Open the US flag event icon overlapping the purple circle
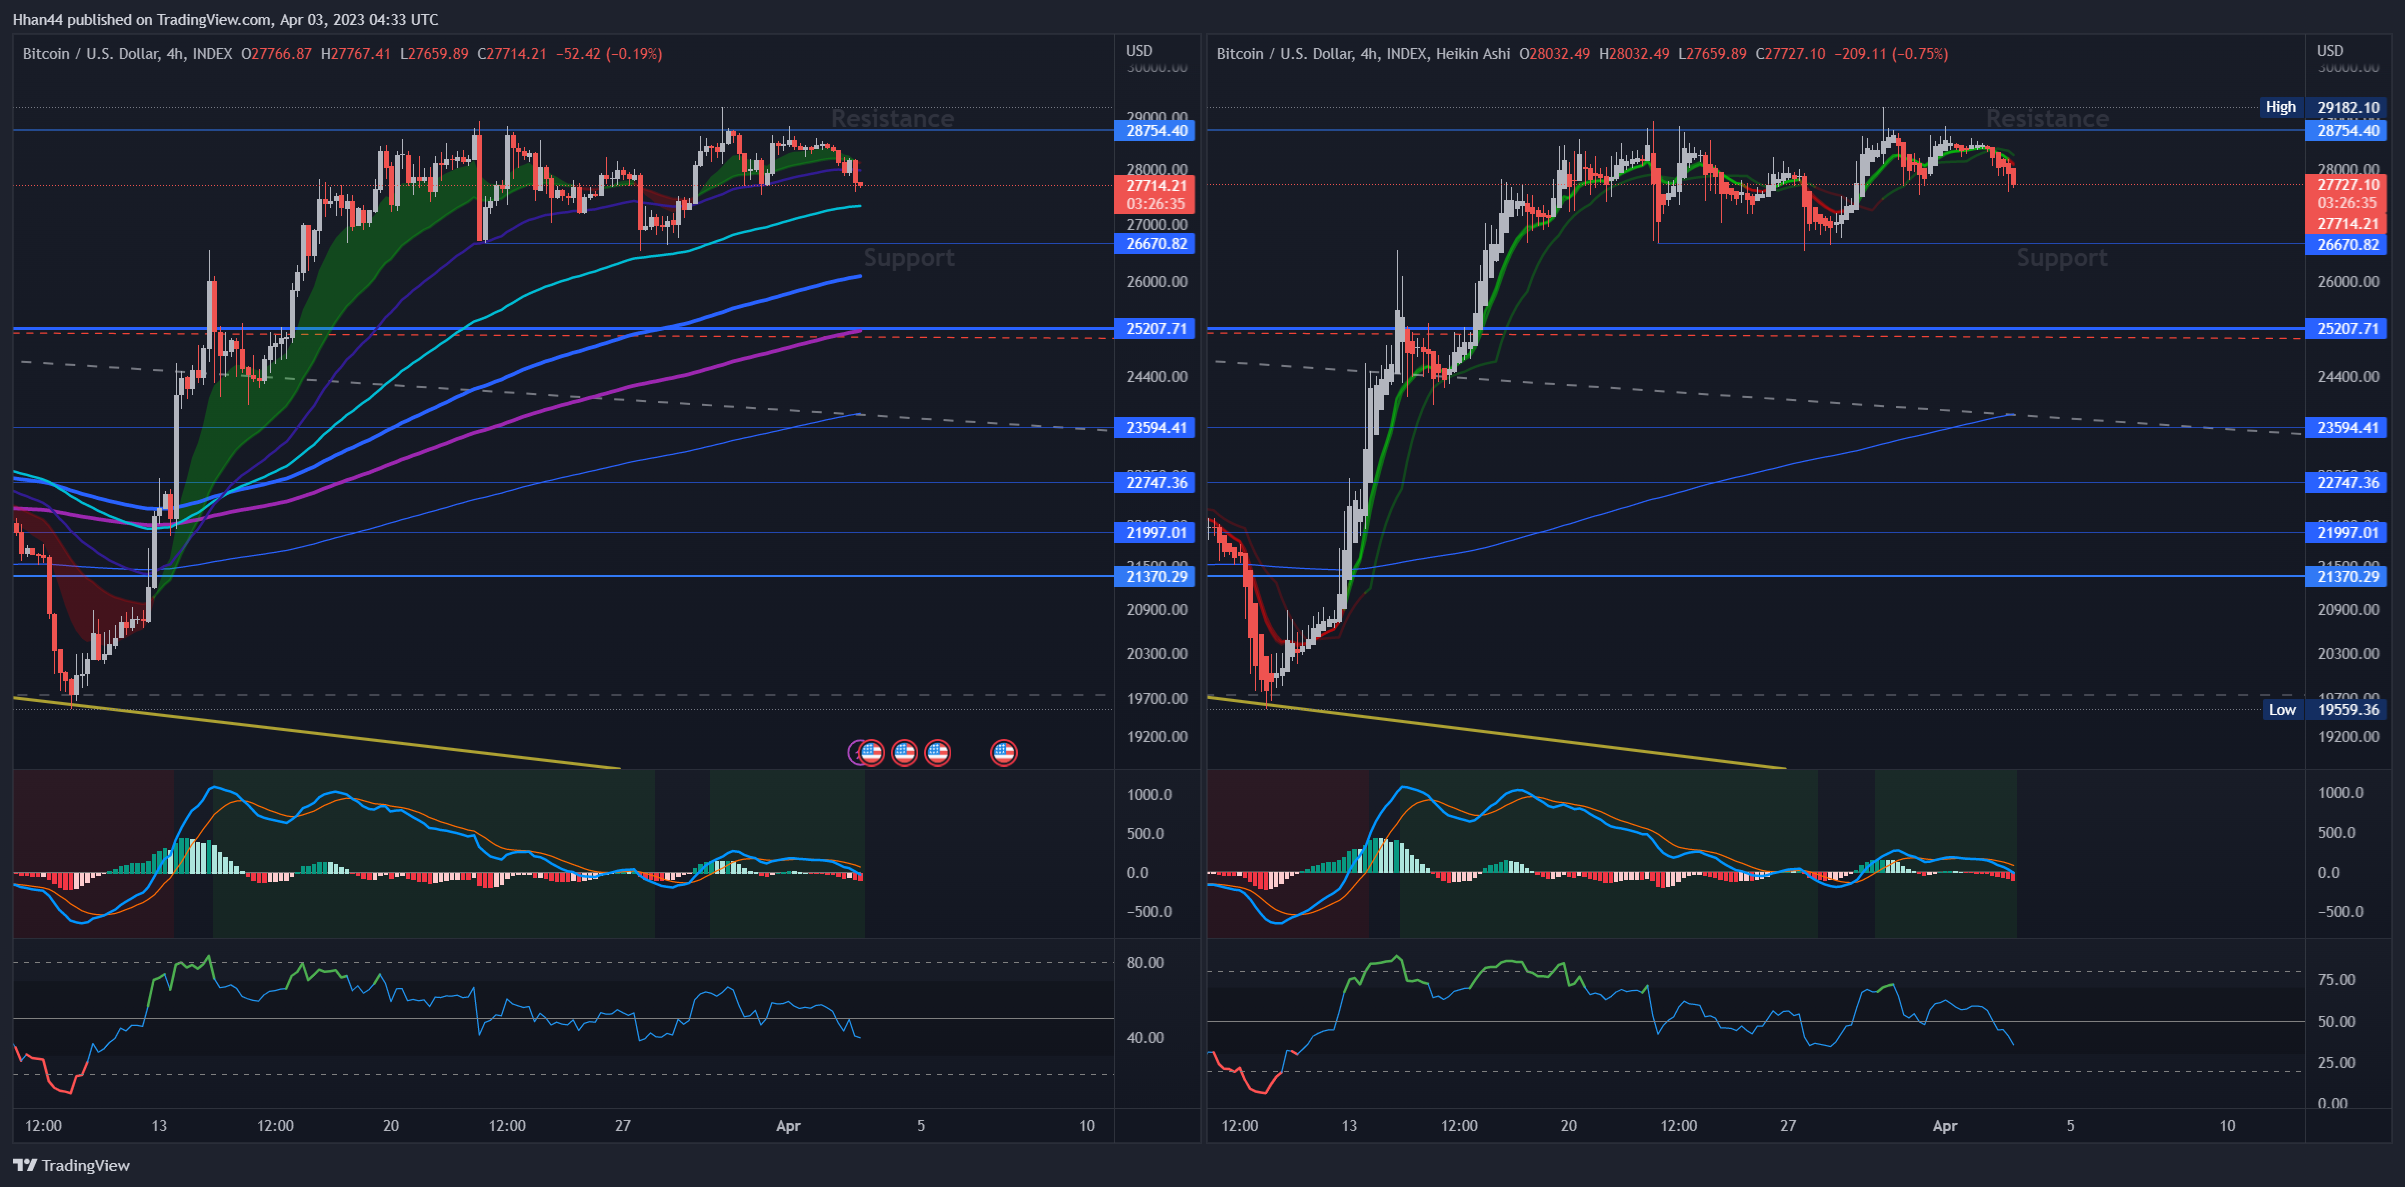 871,752
